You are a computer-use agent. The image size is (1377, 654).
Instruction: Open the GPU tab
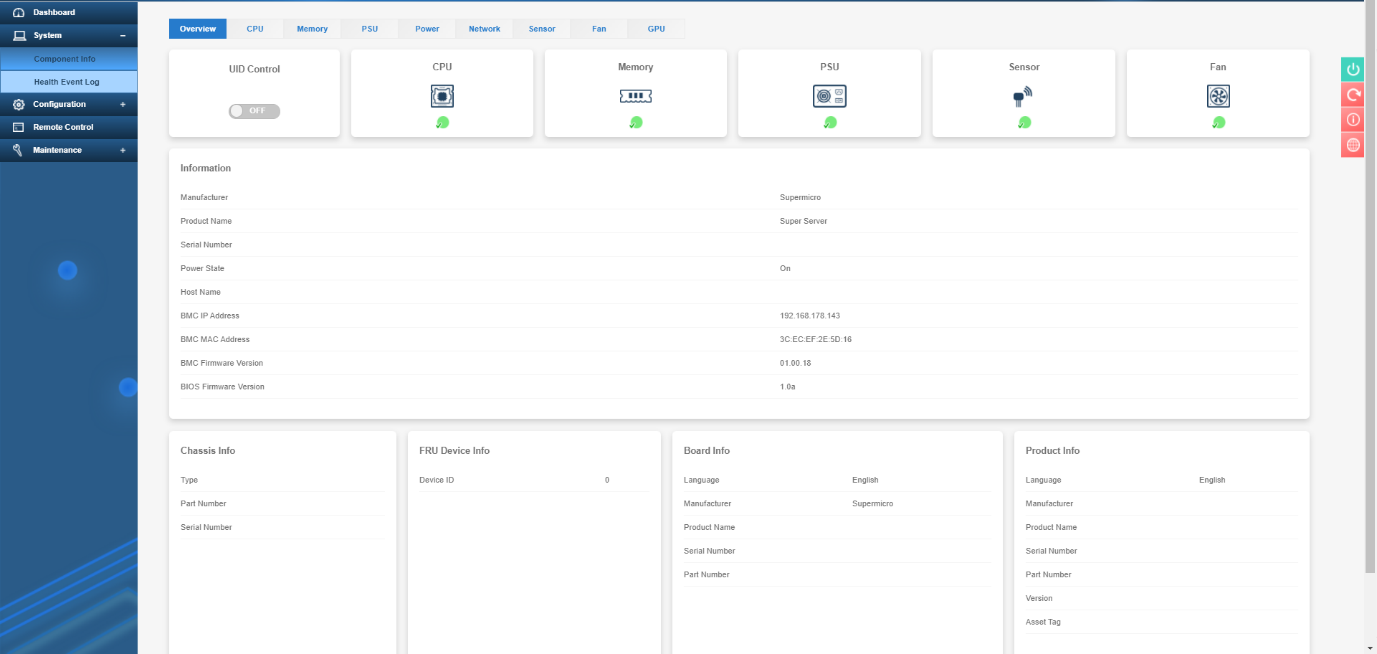click(656, 29)
